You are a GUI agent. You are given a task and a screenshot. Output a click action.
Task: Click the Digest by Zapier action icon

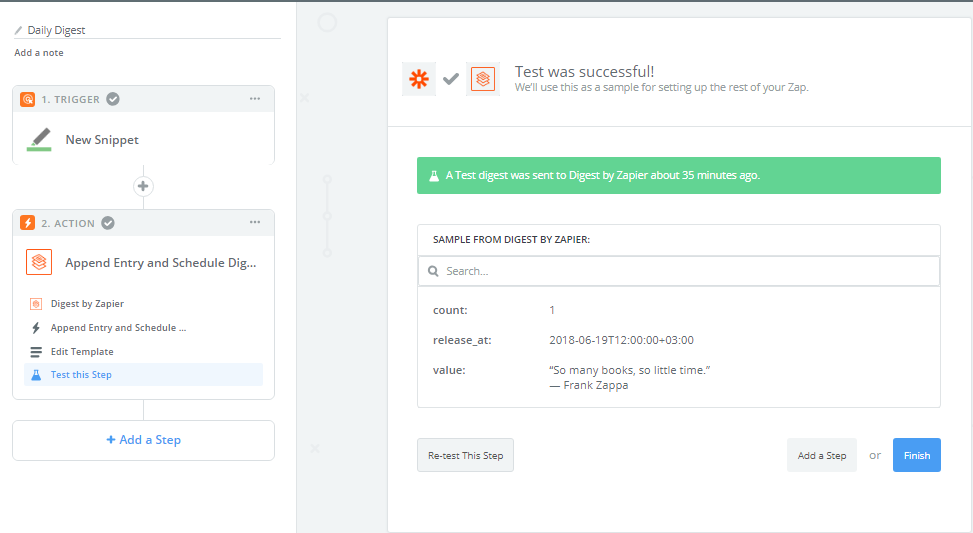tap(39, 262)
